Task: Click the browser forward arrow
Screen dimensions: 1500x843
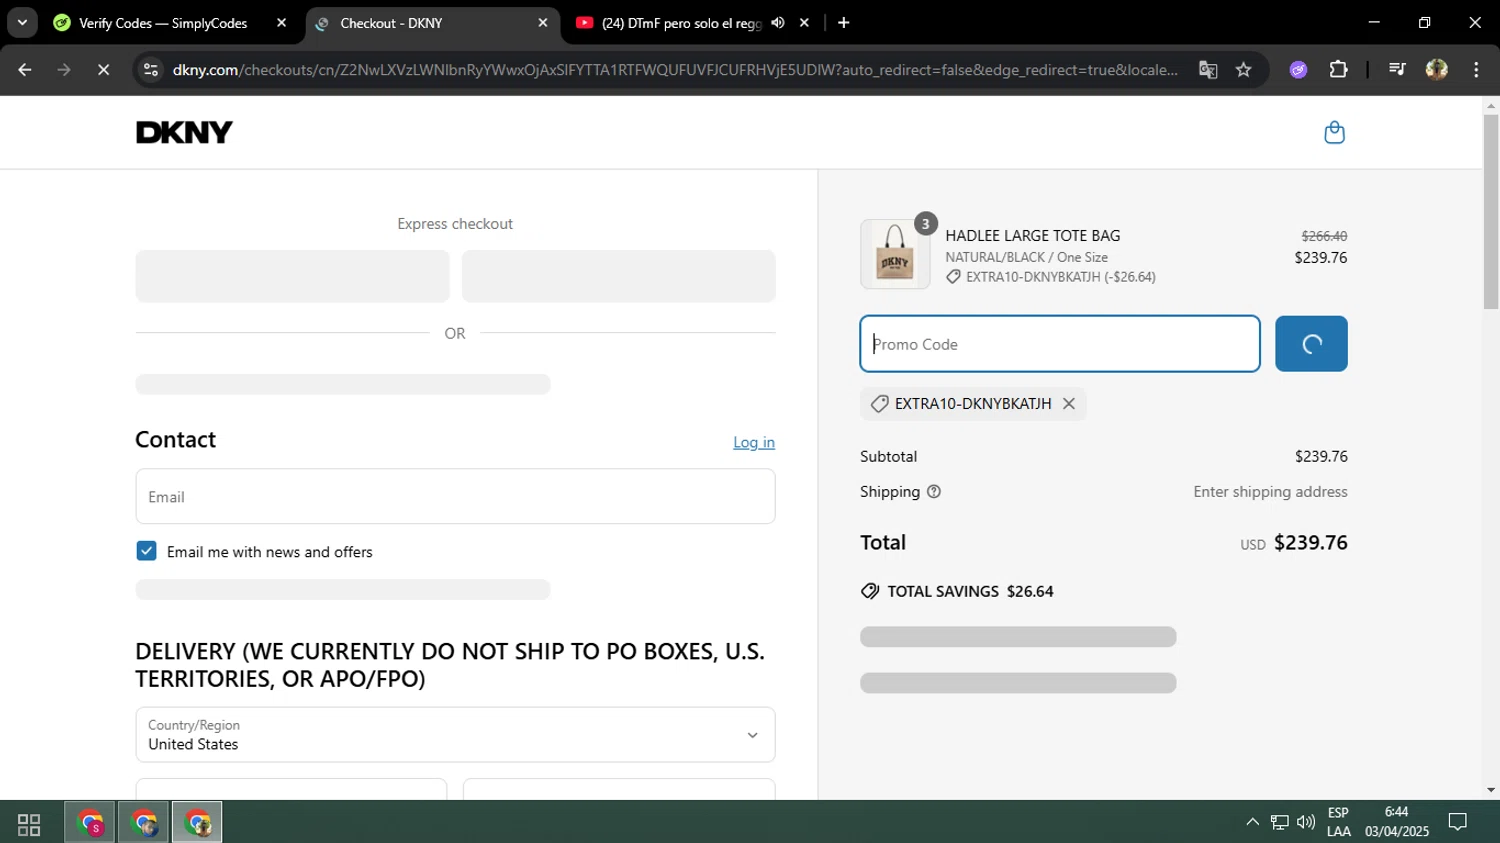Action: click(64, 70)
